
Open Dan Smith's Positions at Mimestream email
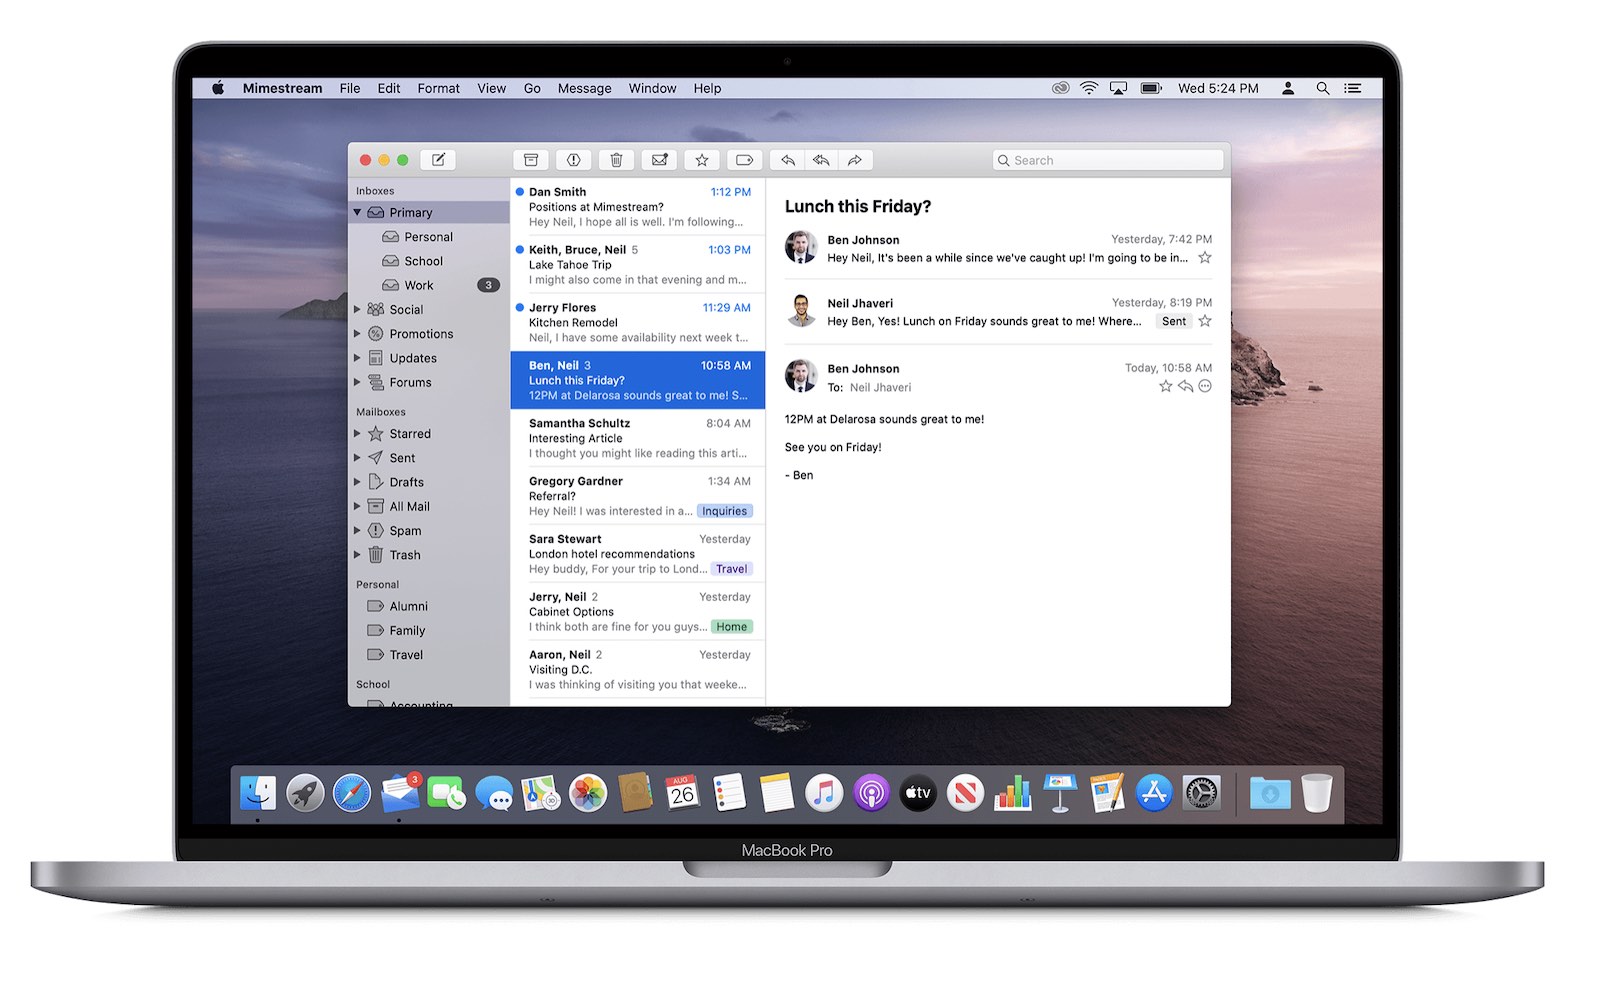tap(638, 207)
